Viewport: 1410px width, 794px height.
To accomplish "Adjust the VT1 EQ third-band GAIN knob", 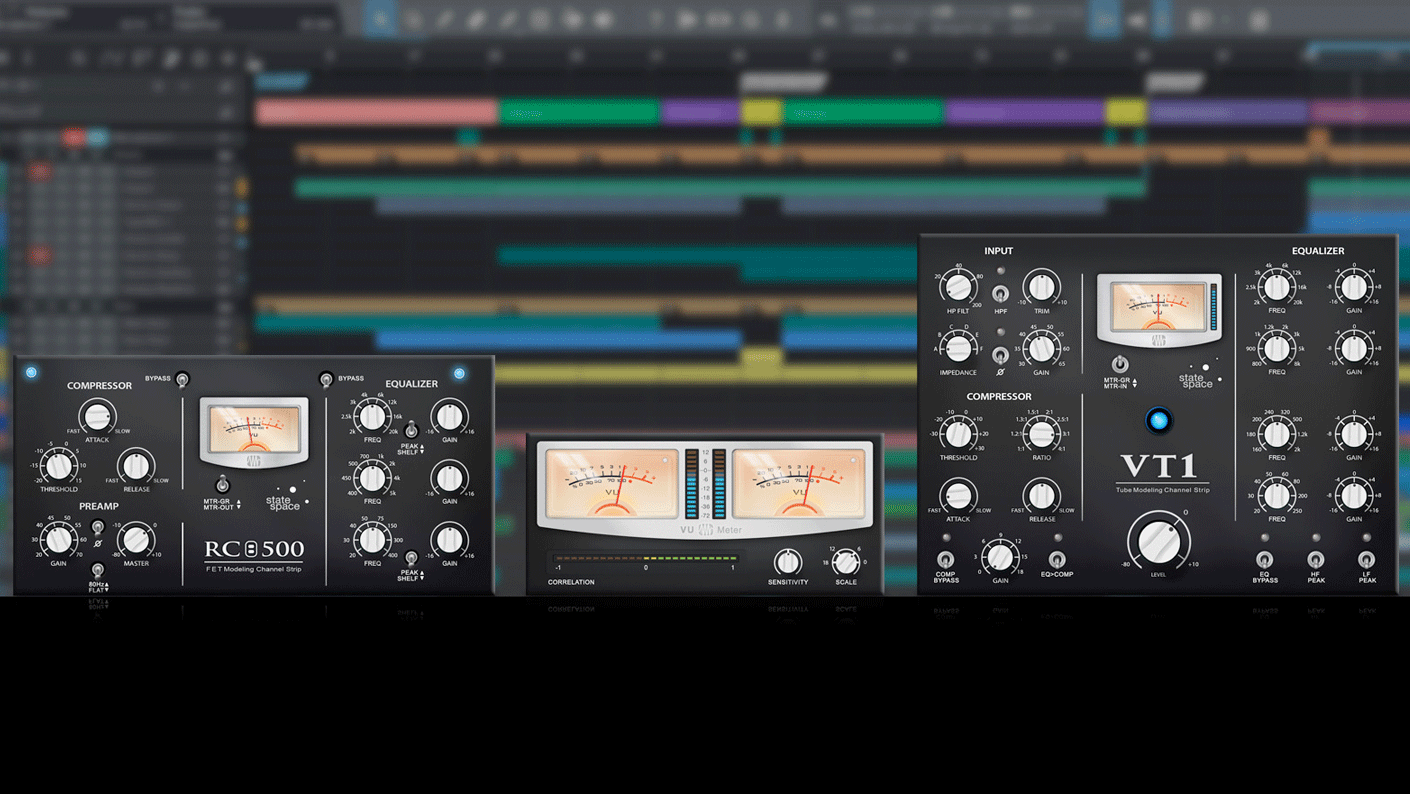I will click(1354, 433).
